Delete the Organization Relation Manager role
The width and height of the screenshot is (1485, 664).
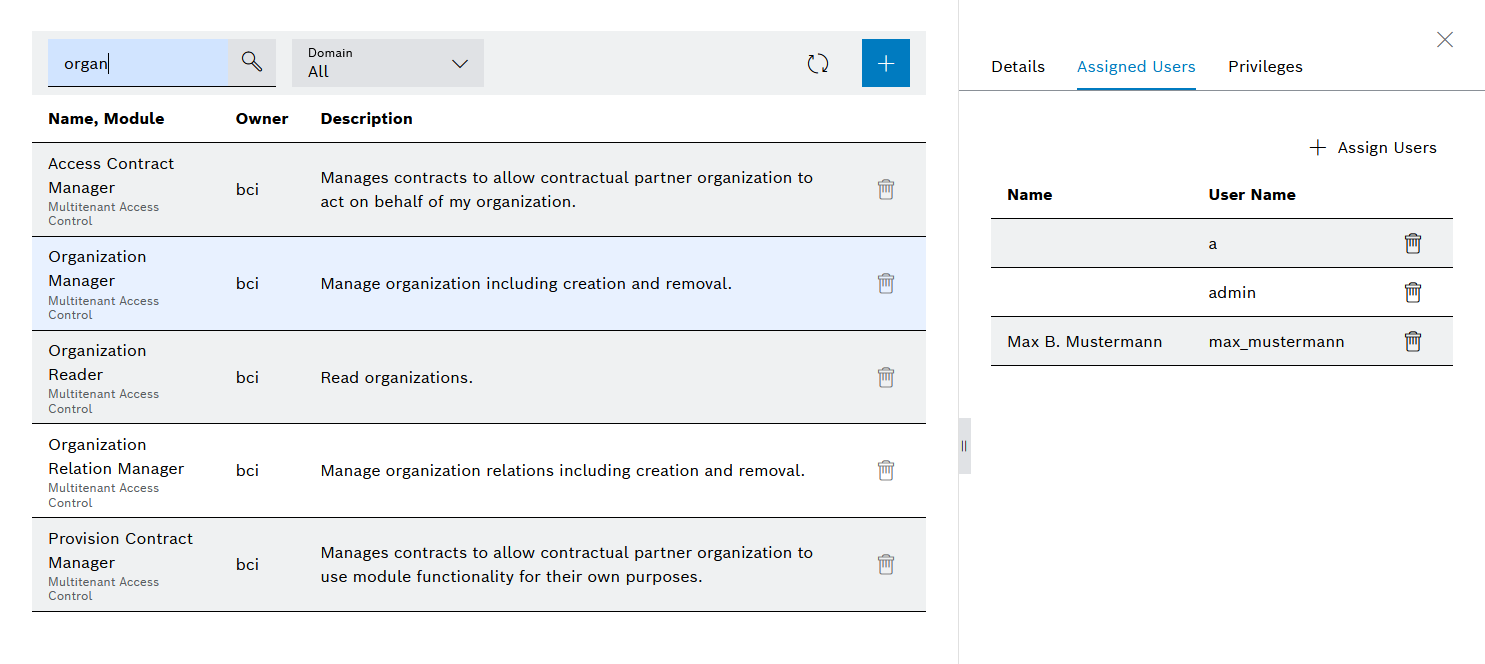point(885,470)
